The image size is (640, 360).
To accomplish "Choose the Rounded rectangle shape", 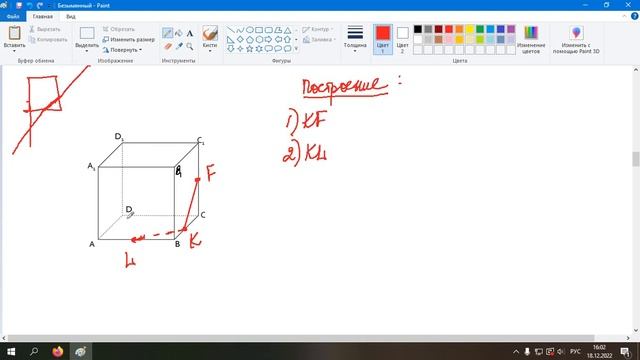I will 269,30.
